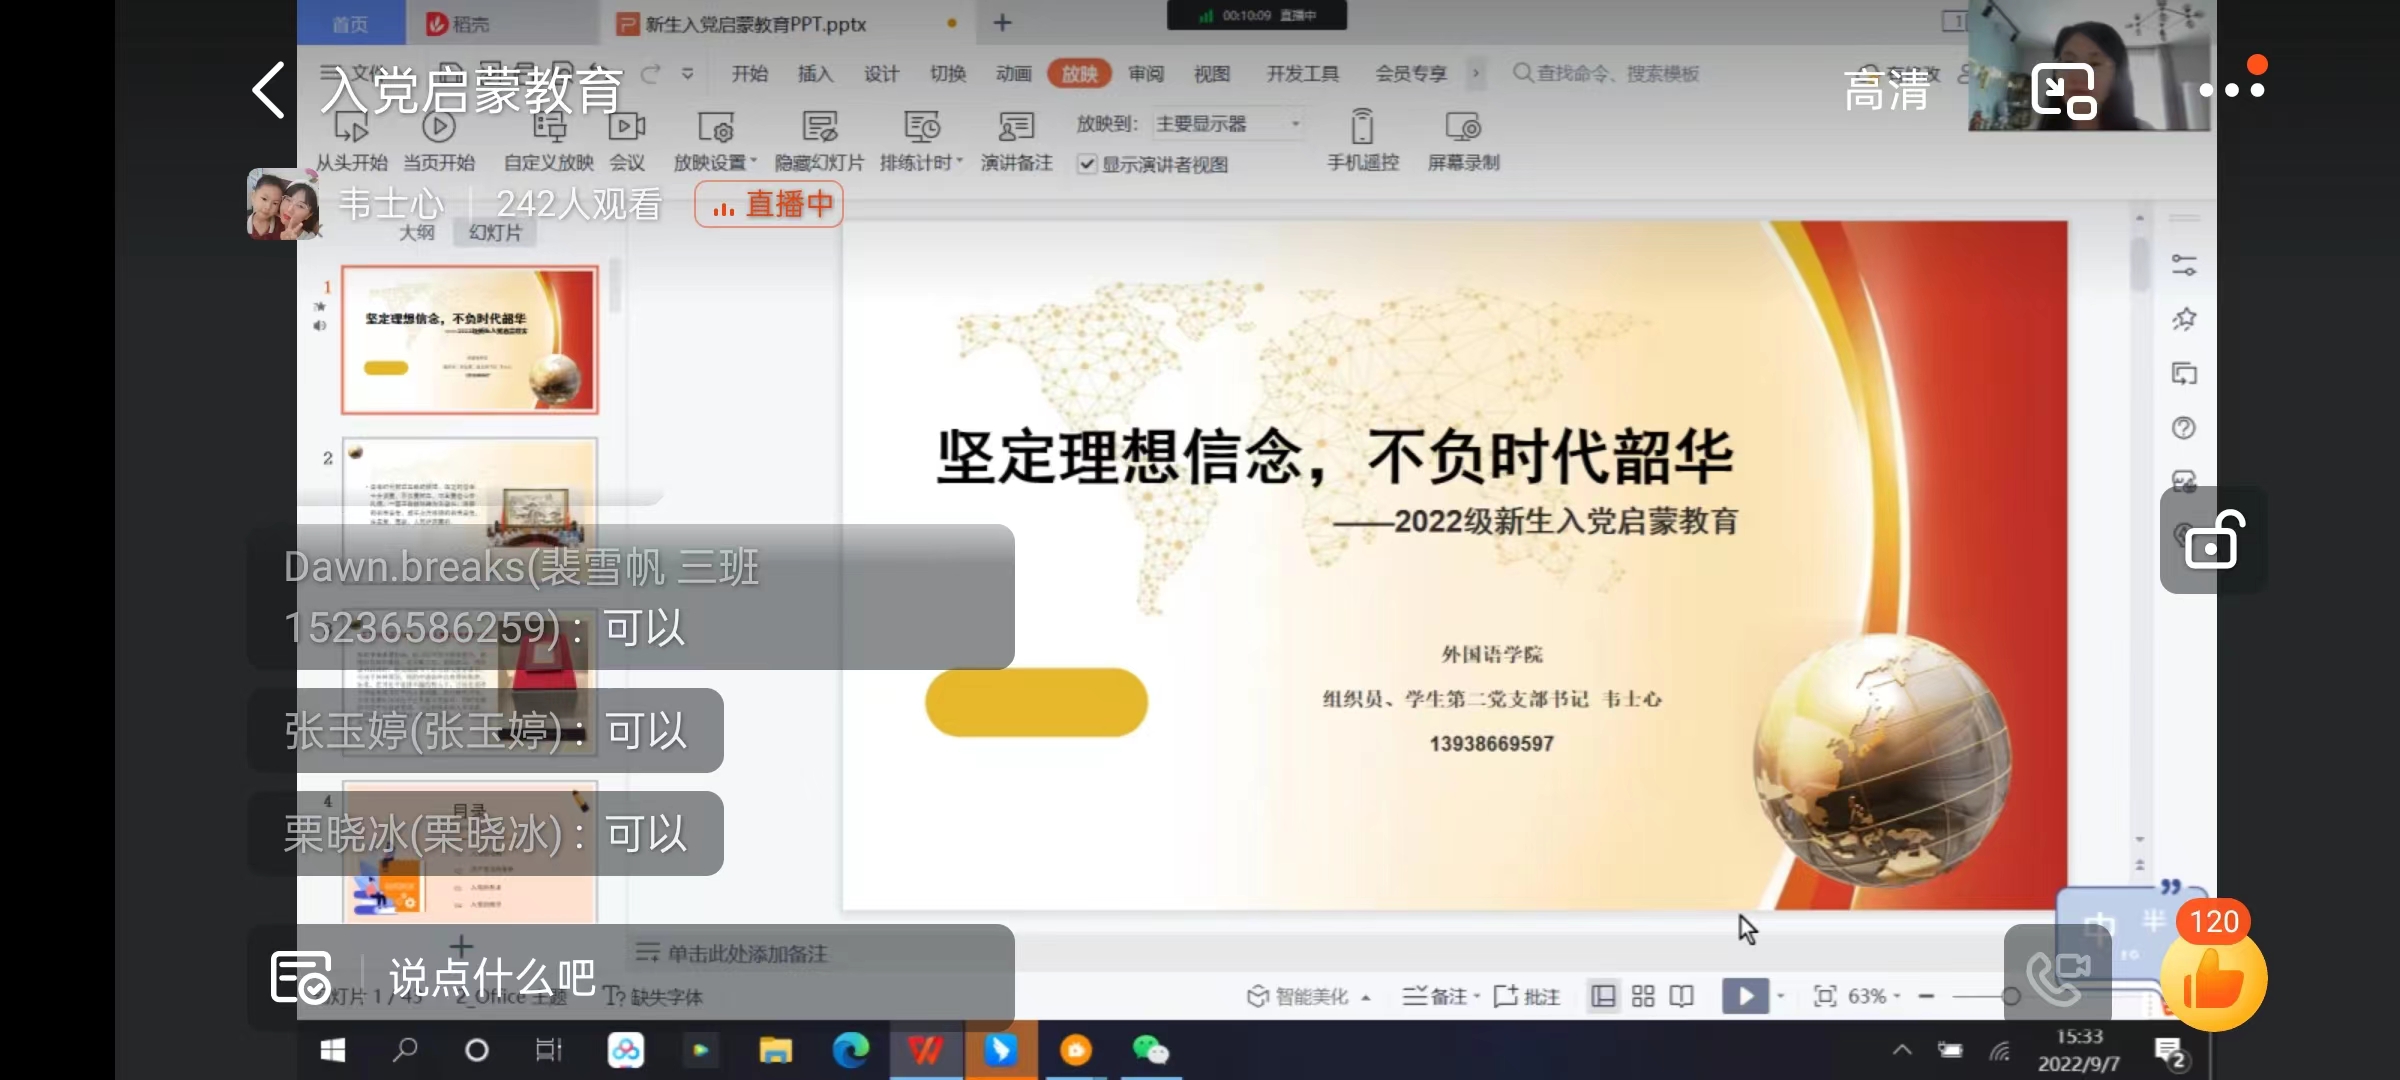The width and height of the screenshot is (2400, 1080).
Task: Toggle the 显示演讲者视图 checkbox
Action: (x=1088, y=164)
